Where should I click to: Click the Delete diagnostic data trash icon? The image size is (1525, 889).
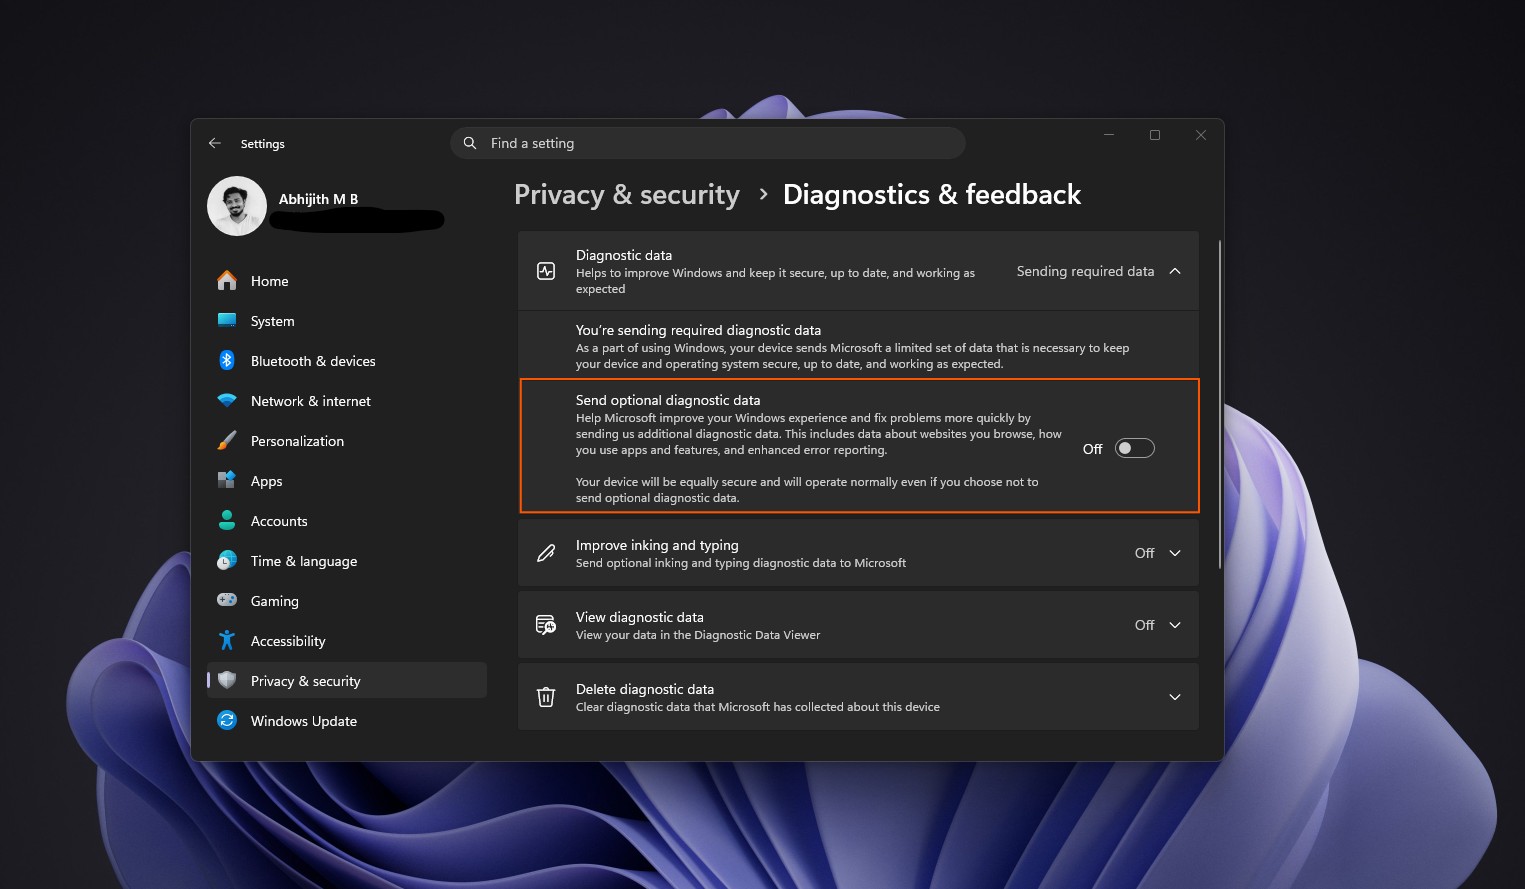(x=546, y=697)
